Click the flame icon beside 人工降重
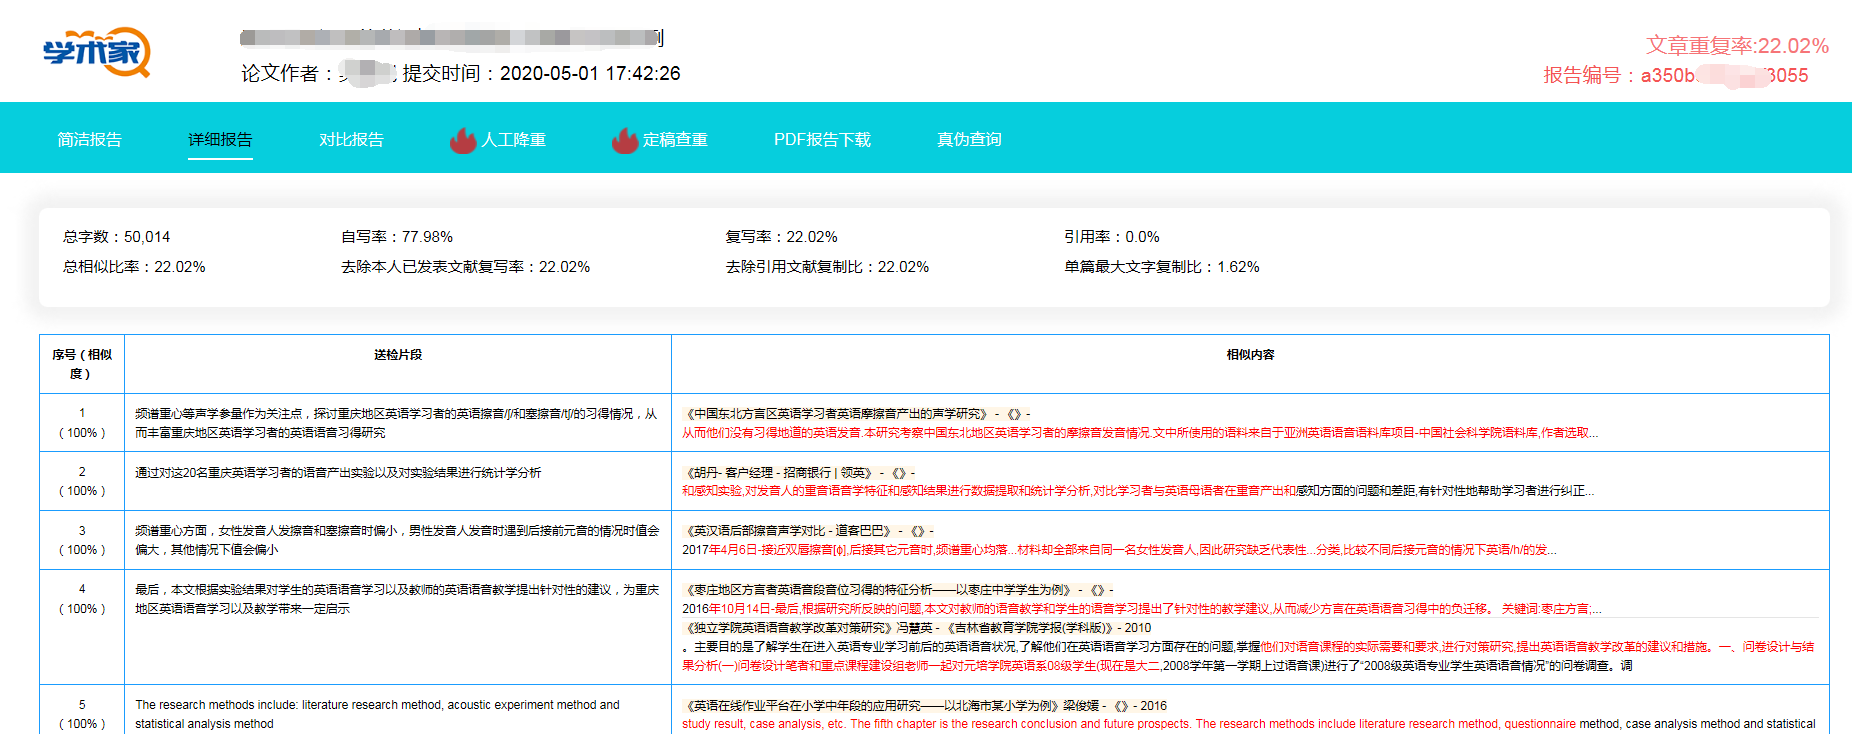 pos(463,140)
